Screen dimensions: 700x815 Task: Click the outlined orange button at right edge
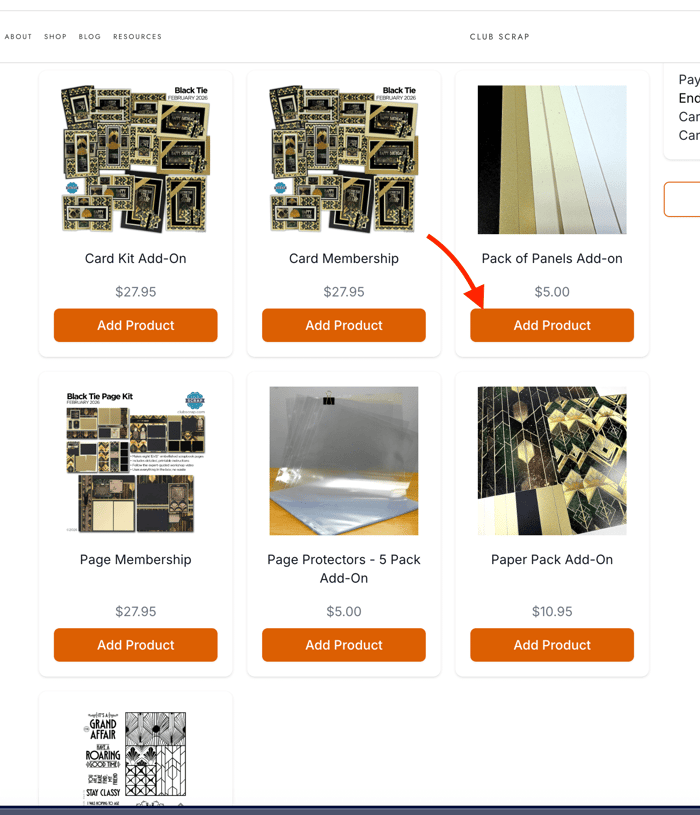click(x=682, y=199)
